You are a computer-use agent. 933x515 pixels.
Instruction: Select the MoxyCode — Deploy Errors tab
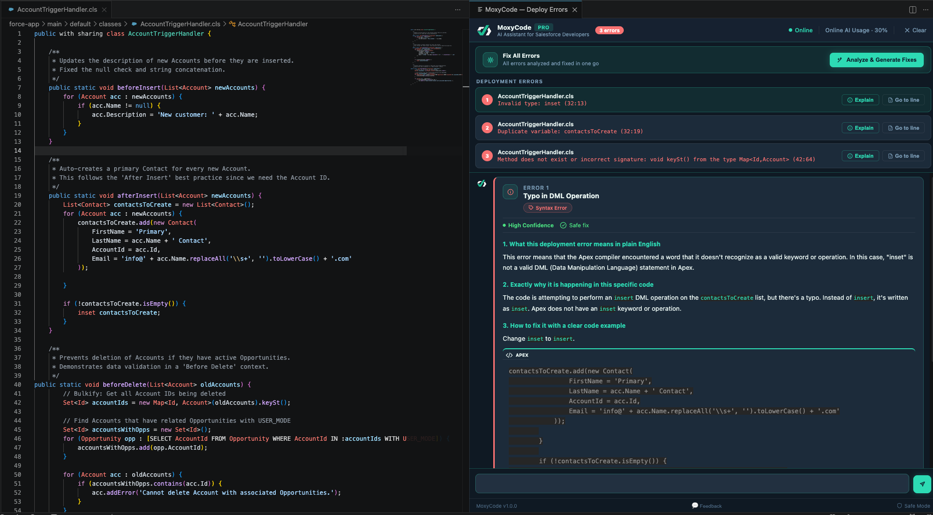(527, 10)
